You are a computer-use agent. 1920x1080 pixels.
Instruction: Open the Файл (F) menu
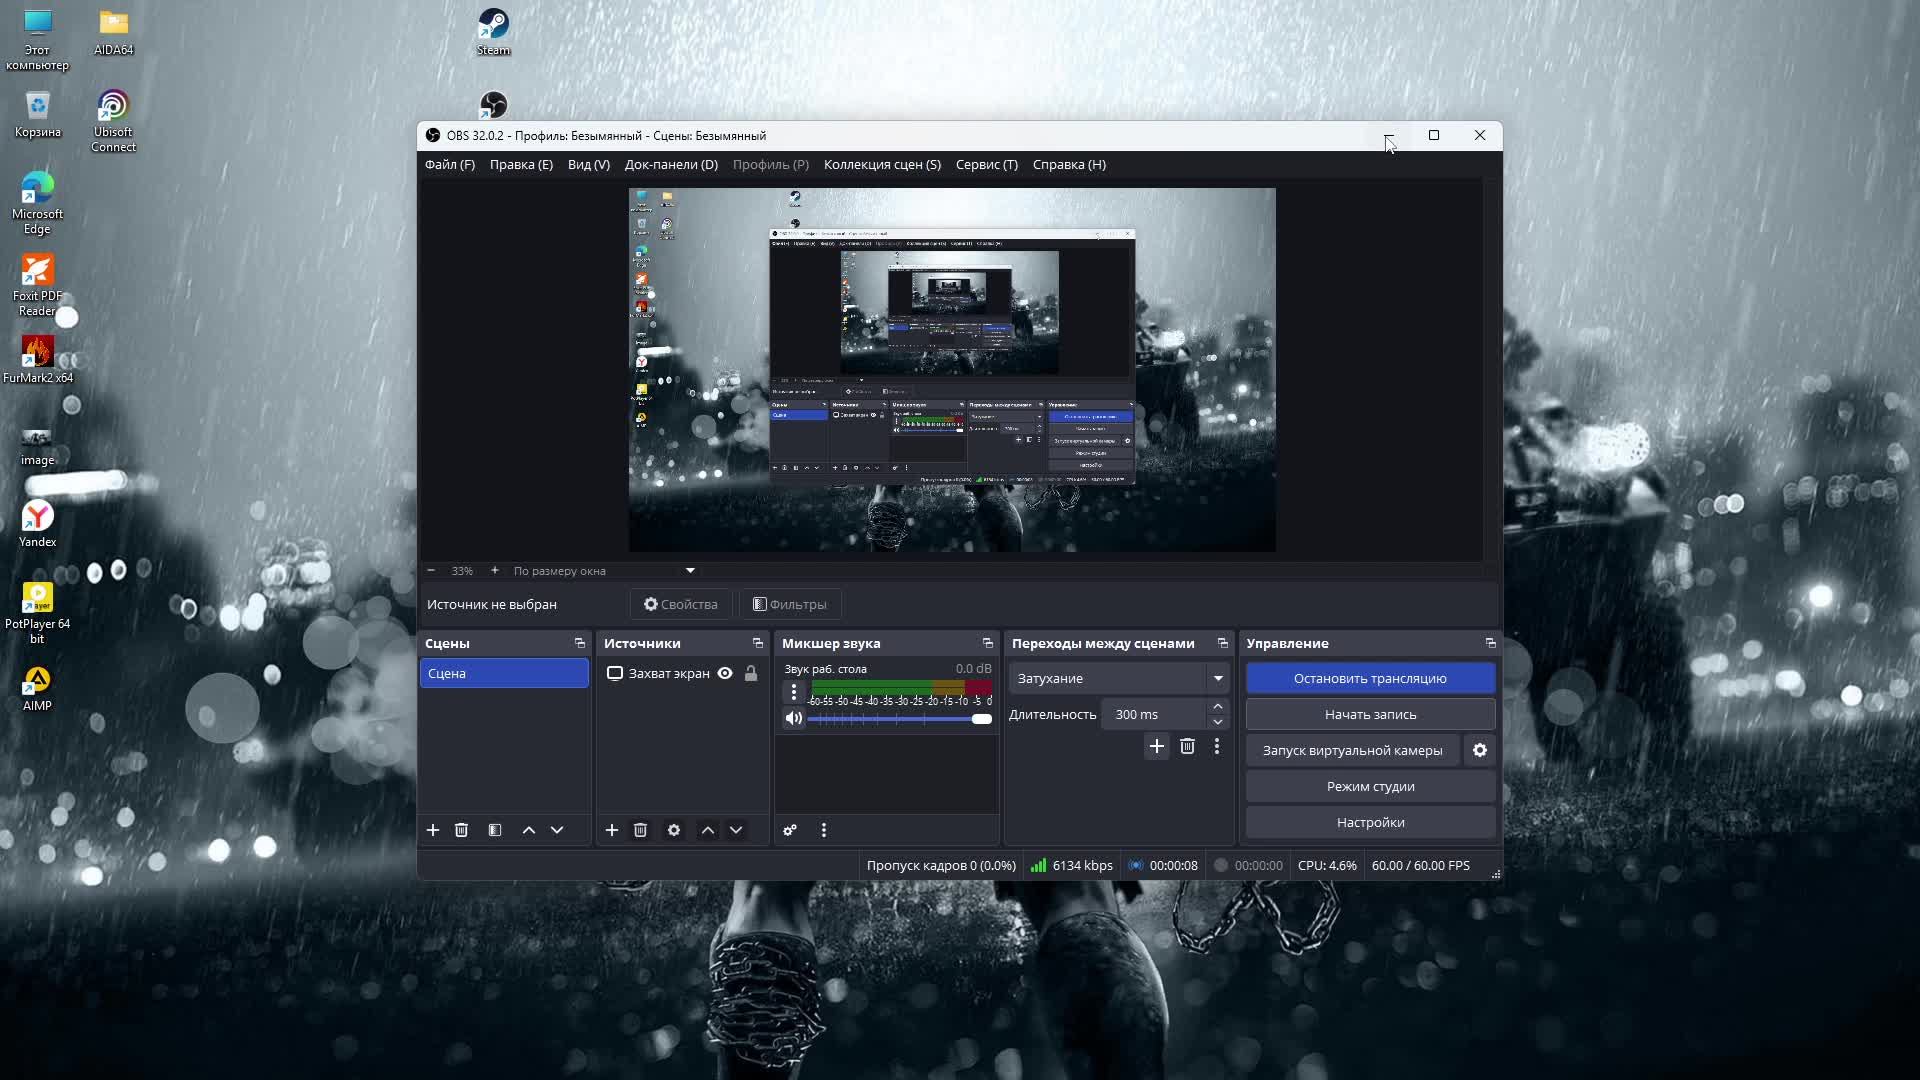(x=449, y=164)
